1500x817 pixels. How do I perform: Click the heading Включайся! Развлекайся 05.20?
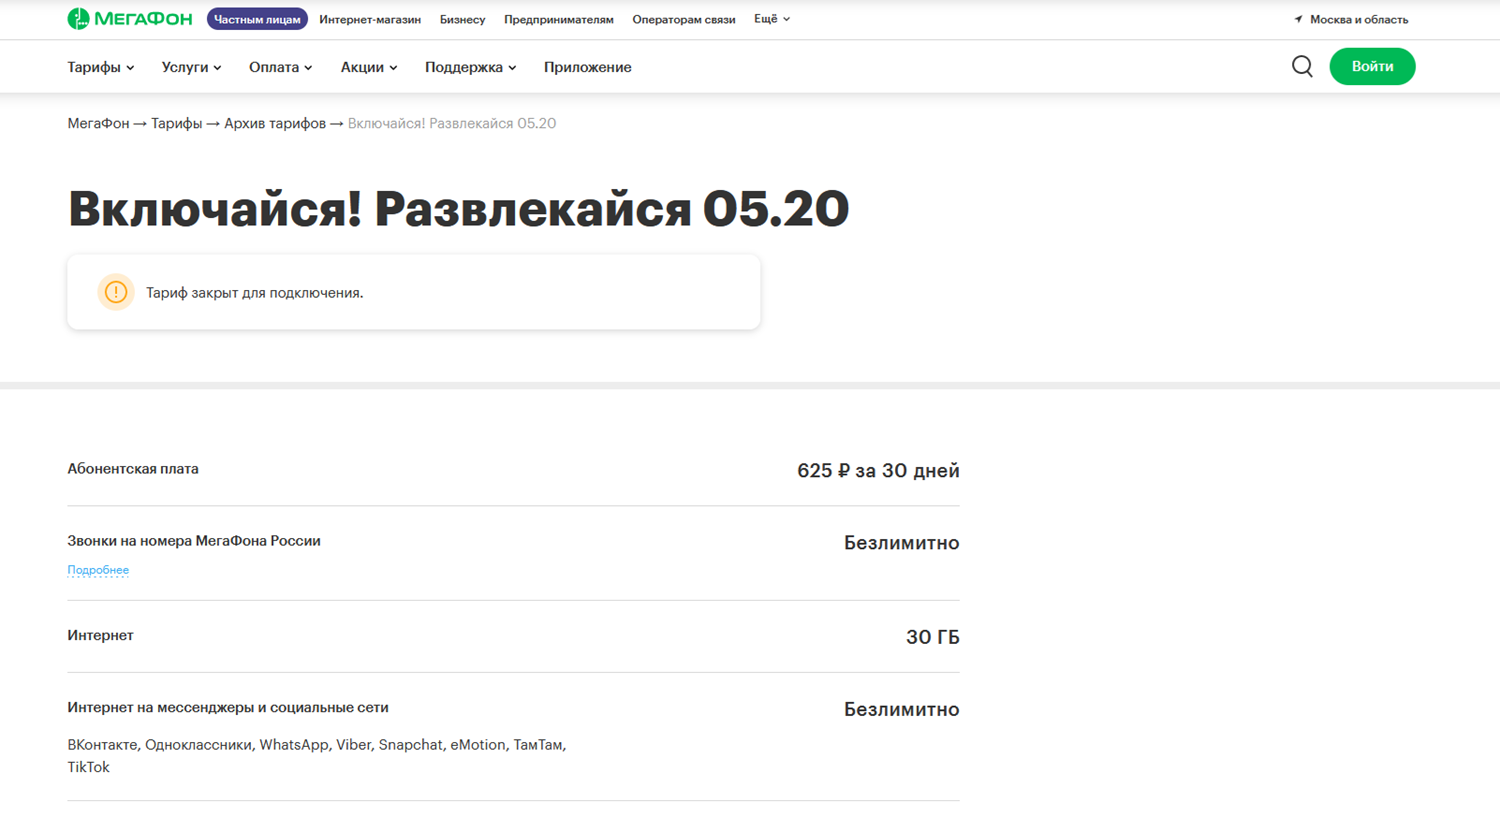pos(458,209)
